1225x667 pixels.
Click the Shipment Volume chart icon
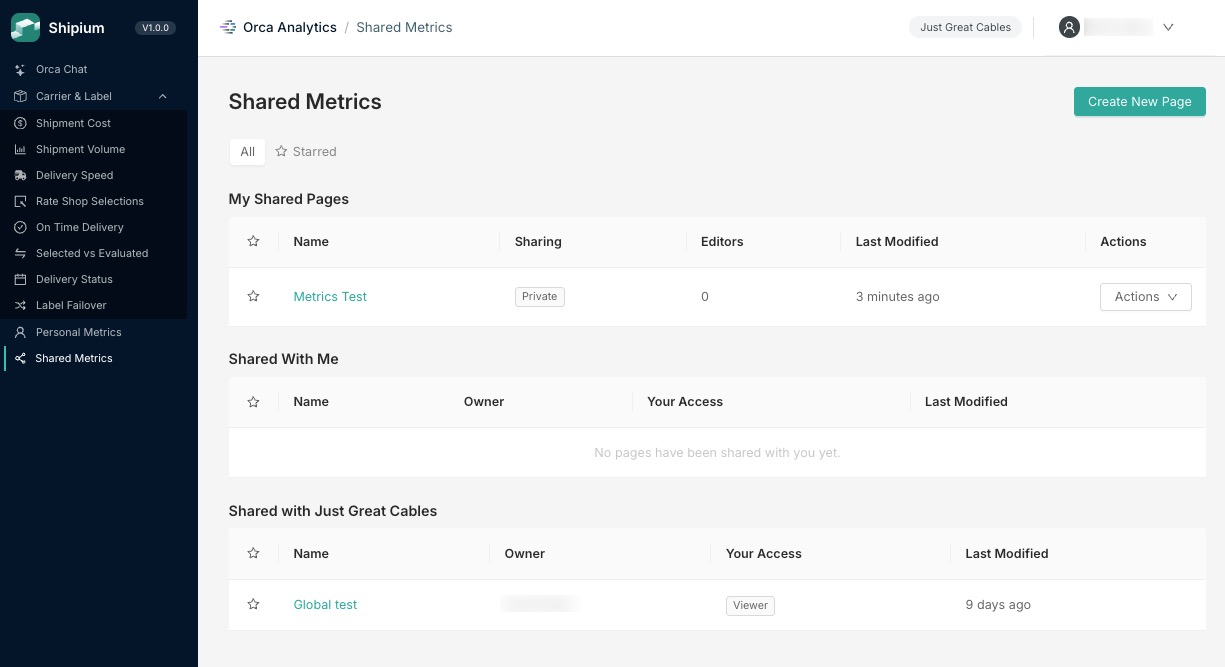pyautogui.click(x=20, y=149)
